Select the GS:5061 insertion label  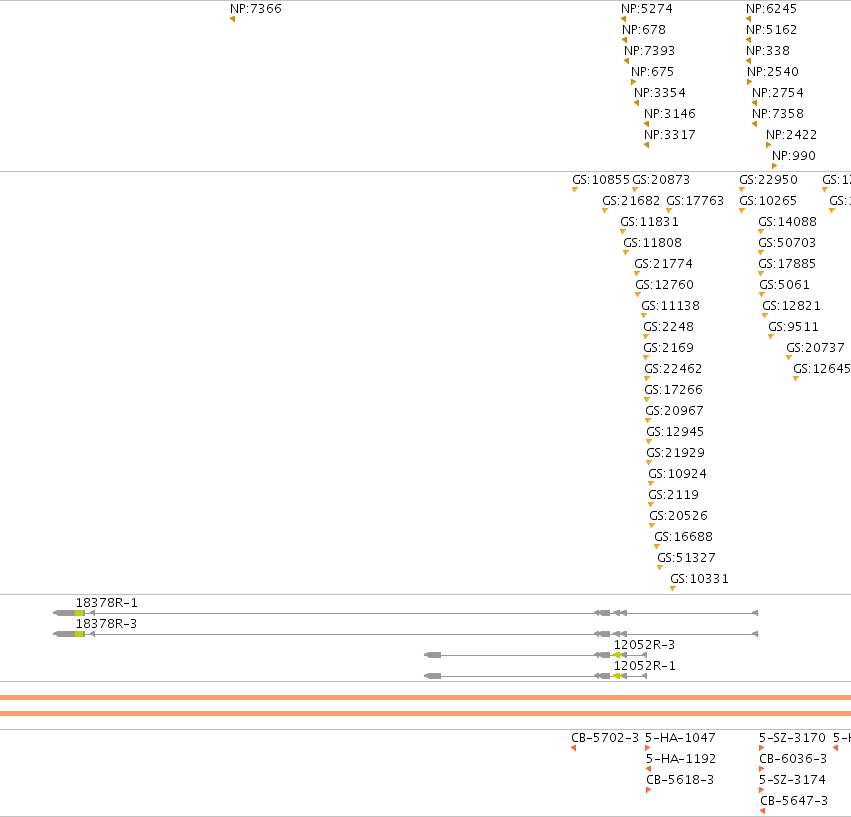click(x=784, y=285)
